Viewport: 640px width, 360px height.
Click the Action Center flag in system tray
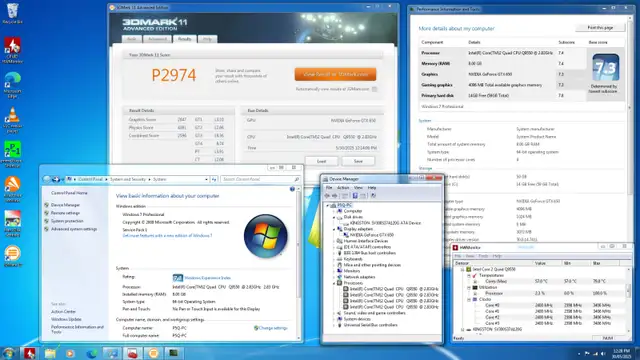tap(587, 353)
